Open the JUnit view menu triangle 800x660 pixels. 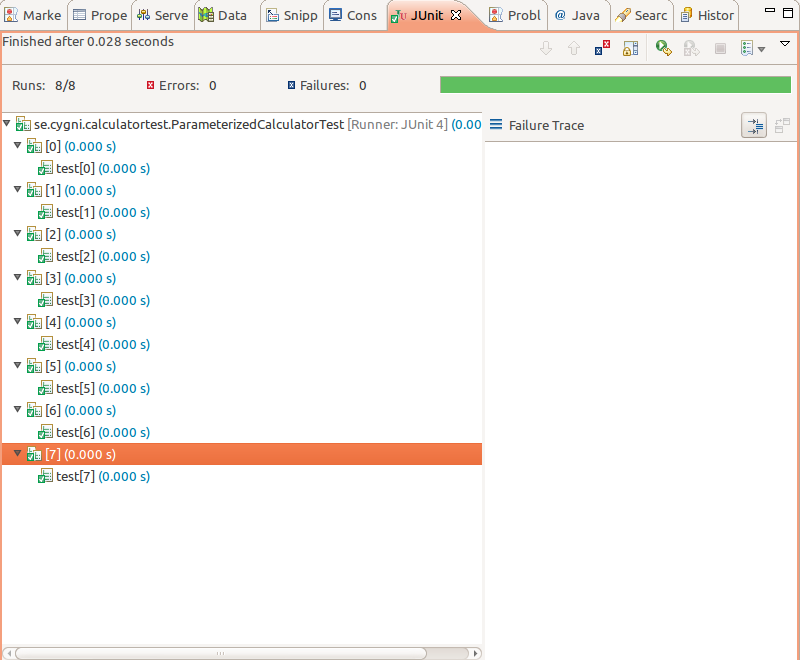[x=784, y=45]
